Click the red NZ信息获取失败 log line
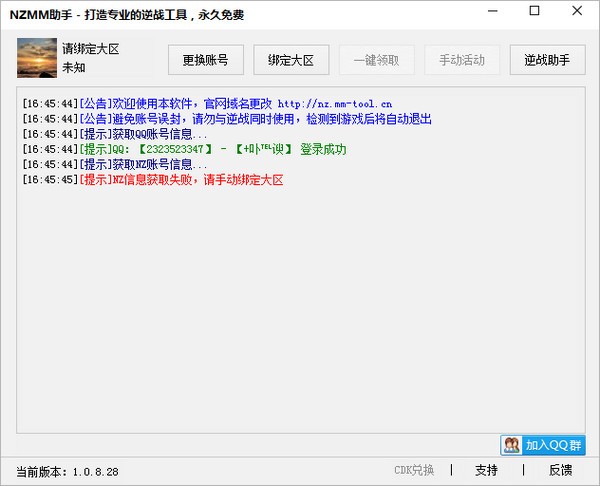 tap(153, 179)
